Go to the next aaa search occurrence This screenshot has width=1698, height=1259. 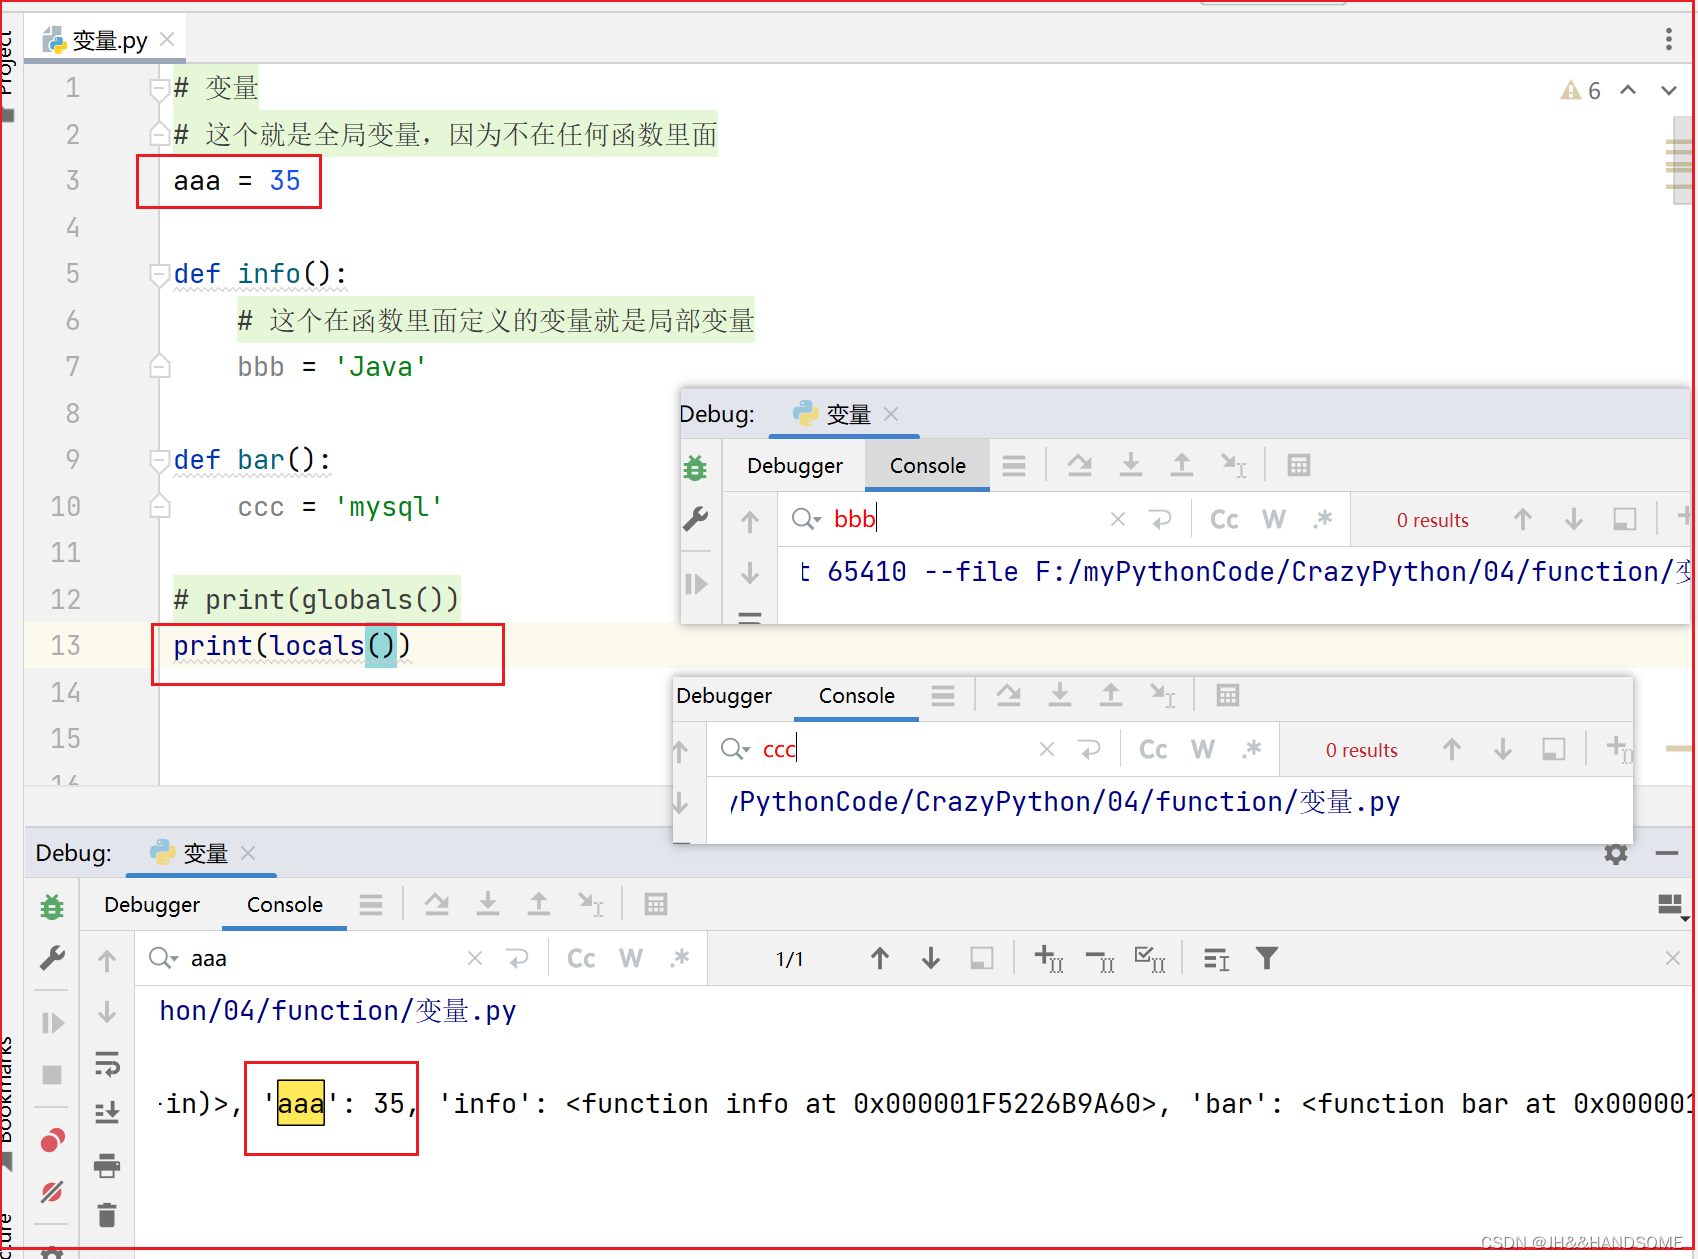[x=931, y=959]
